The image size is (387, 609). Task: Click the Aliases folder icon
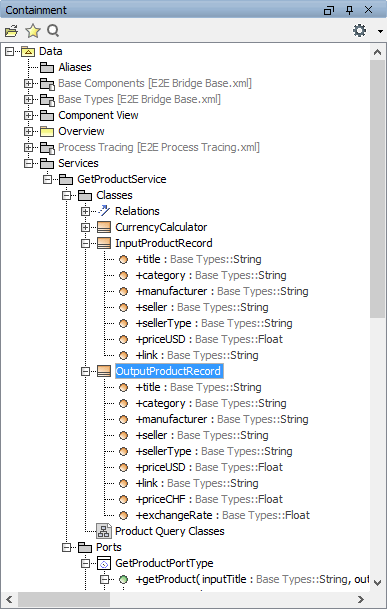[x=47, y=67]
